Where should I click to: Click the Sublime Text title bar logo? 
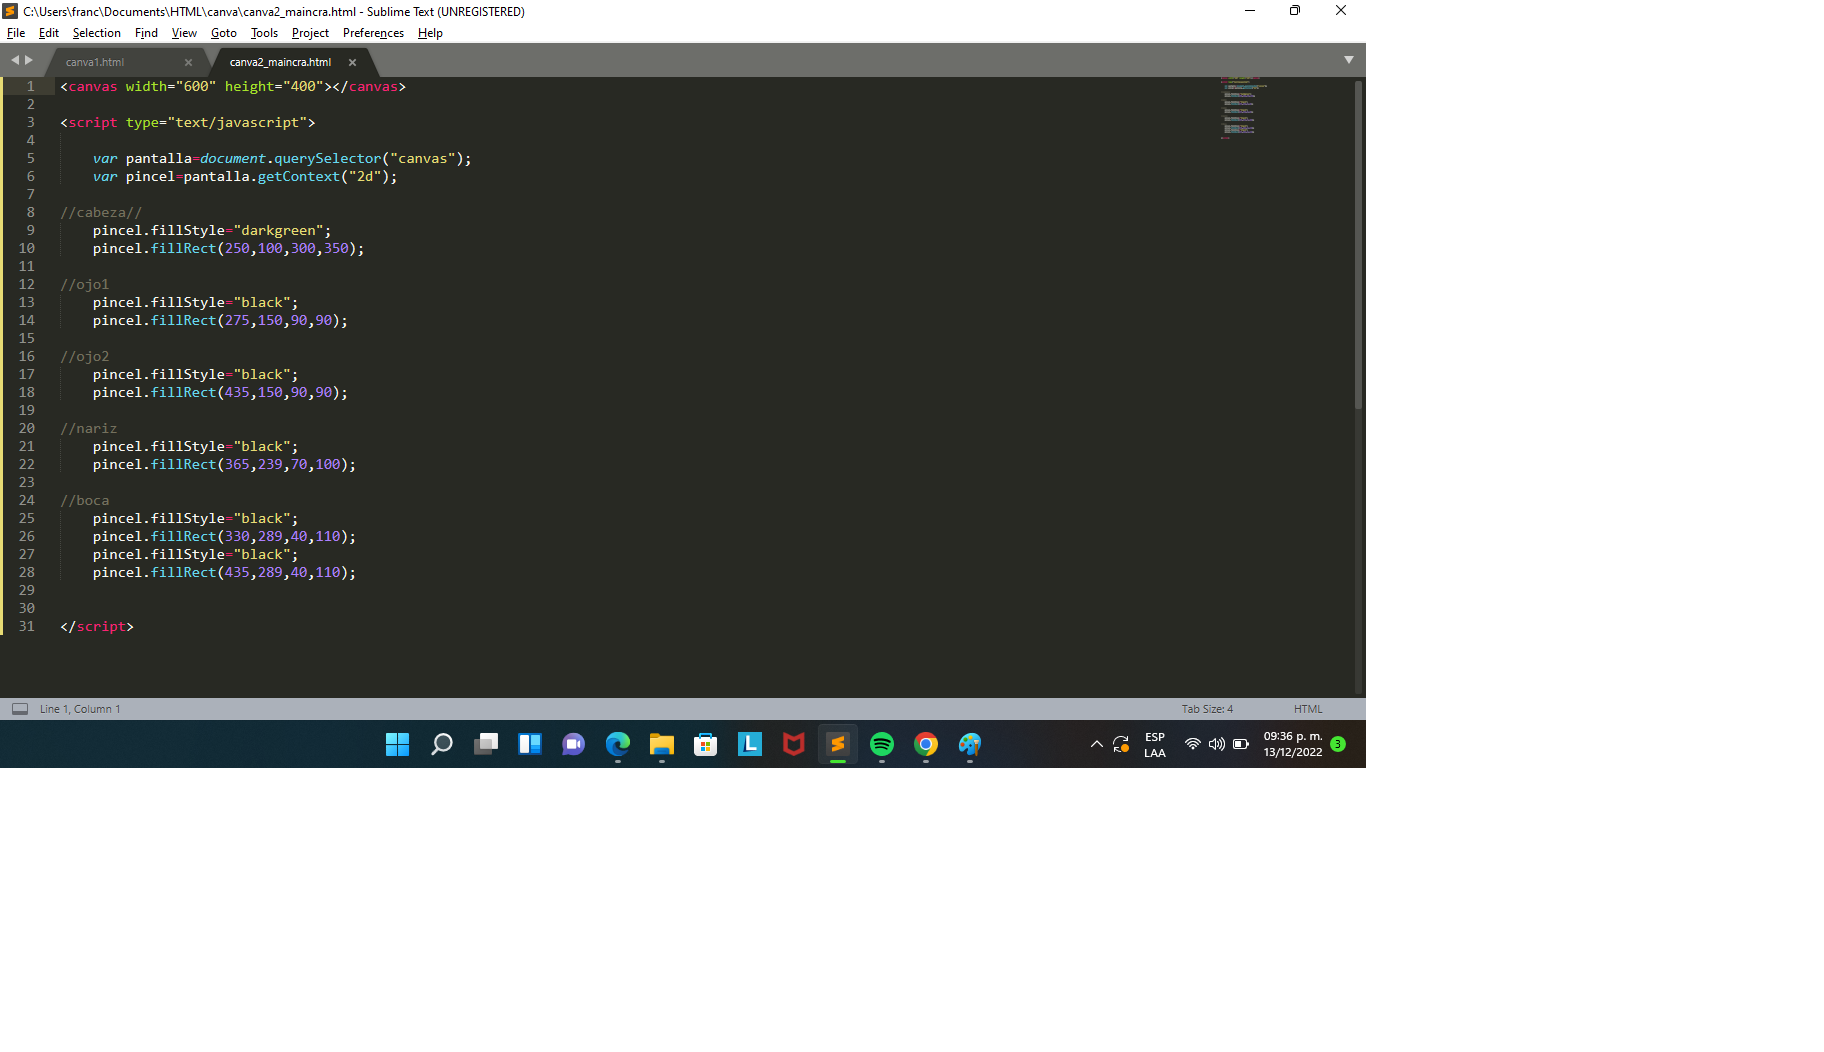(x=10, y=11)
